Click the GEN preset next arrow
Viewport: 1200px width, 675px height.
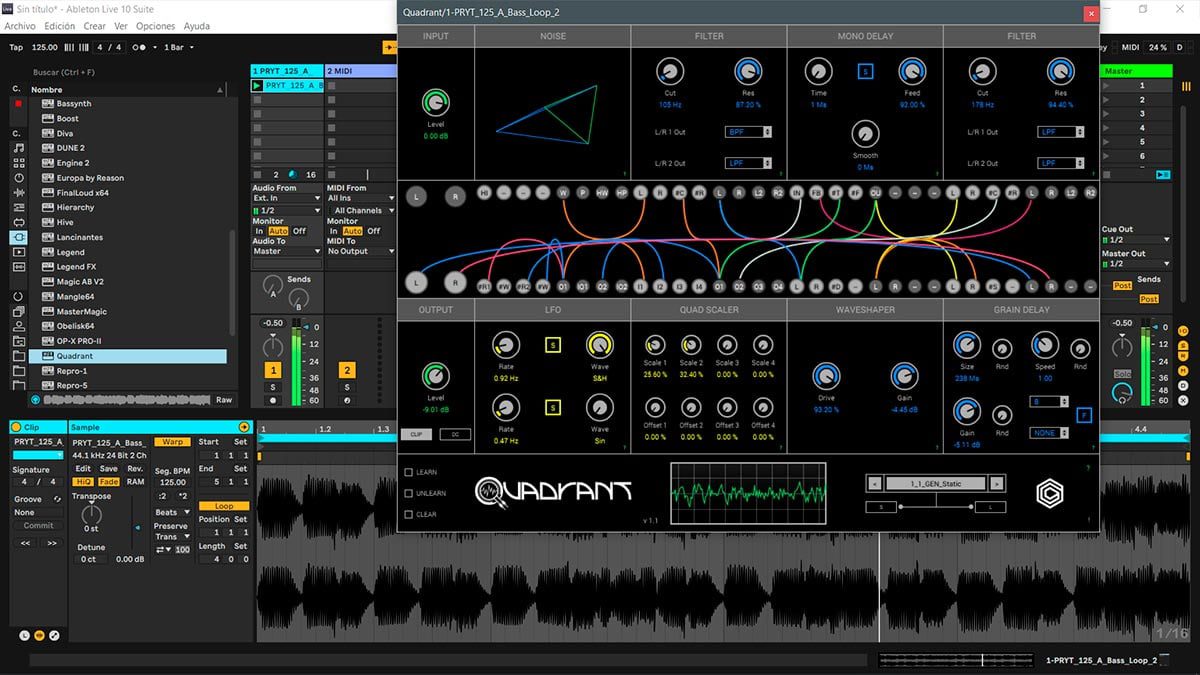996,483
